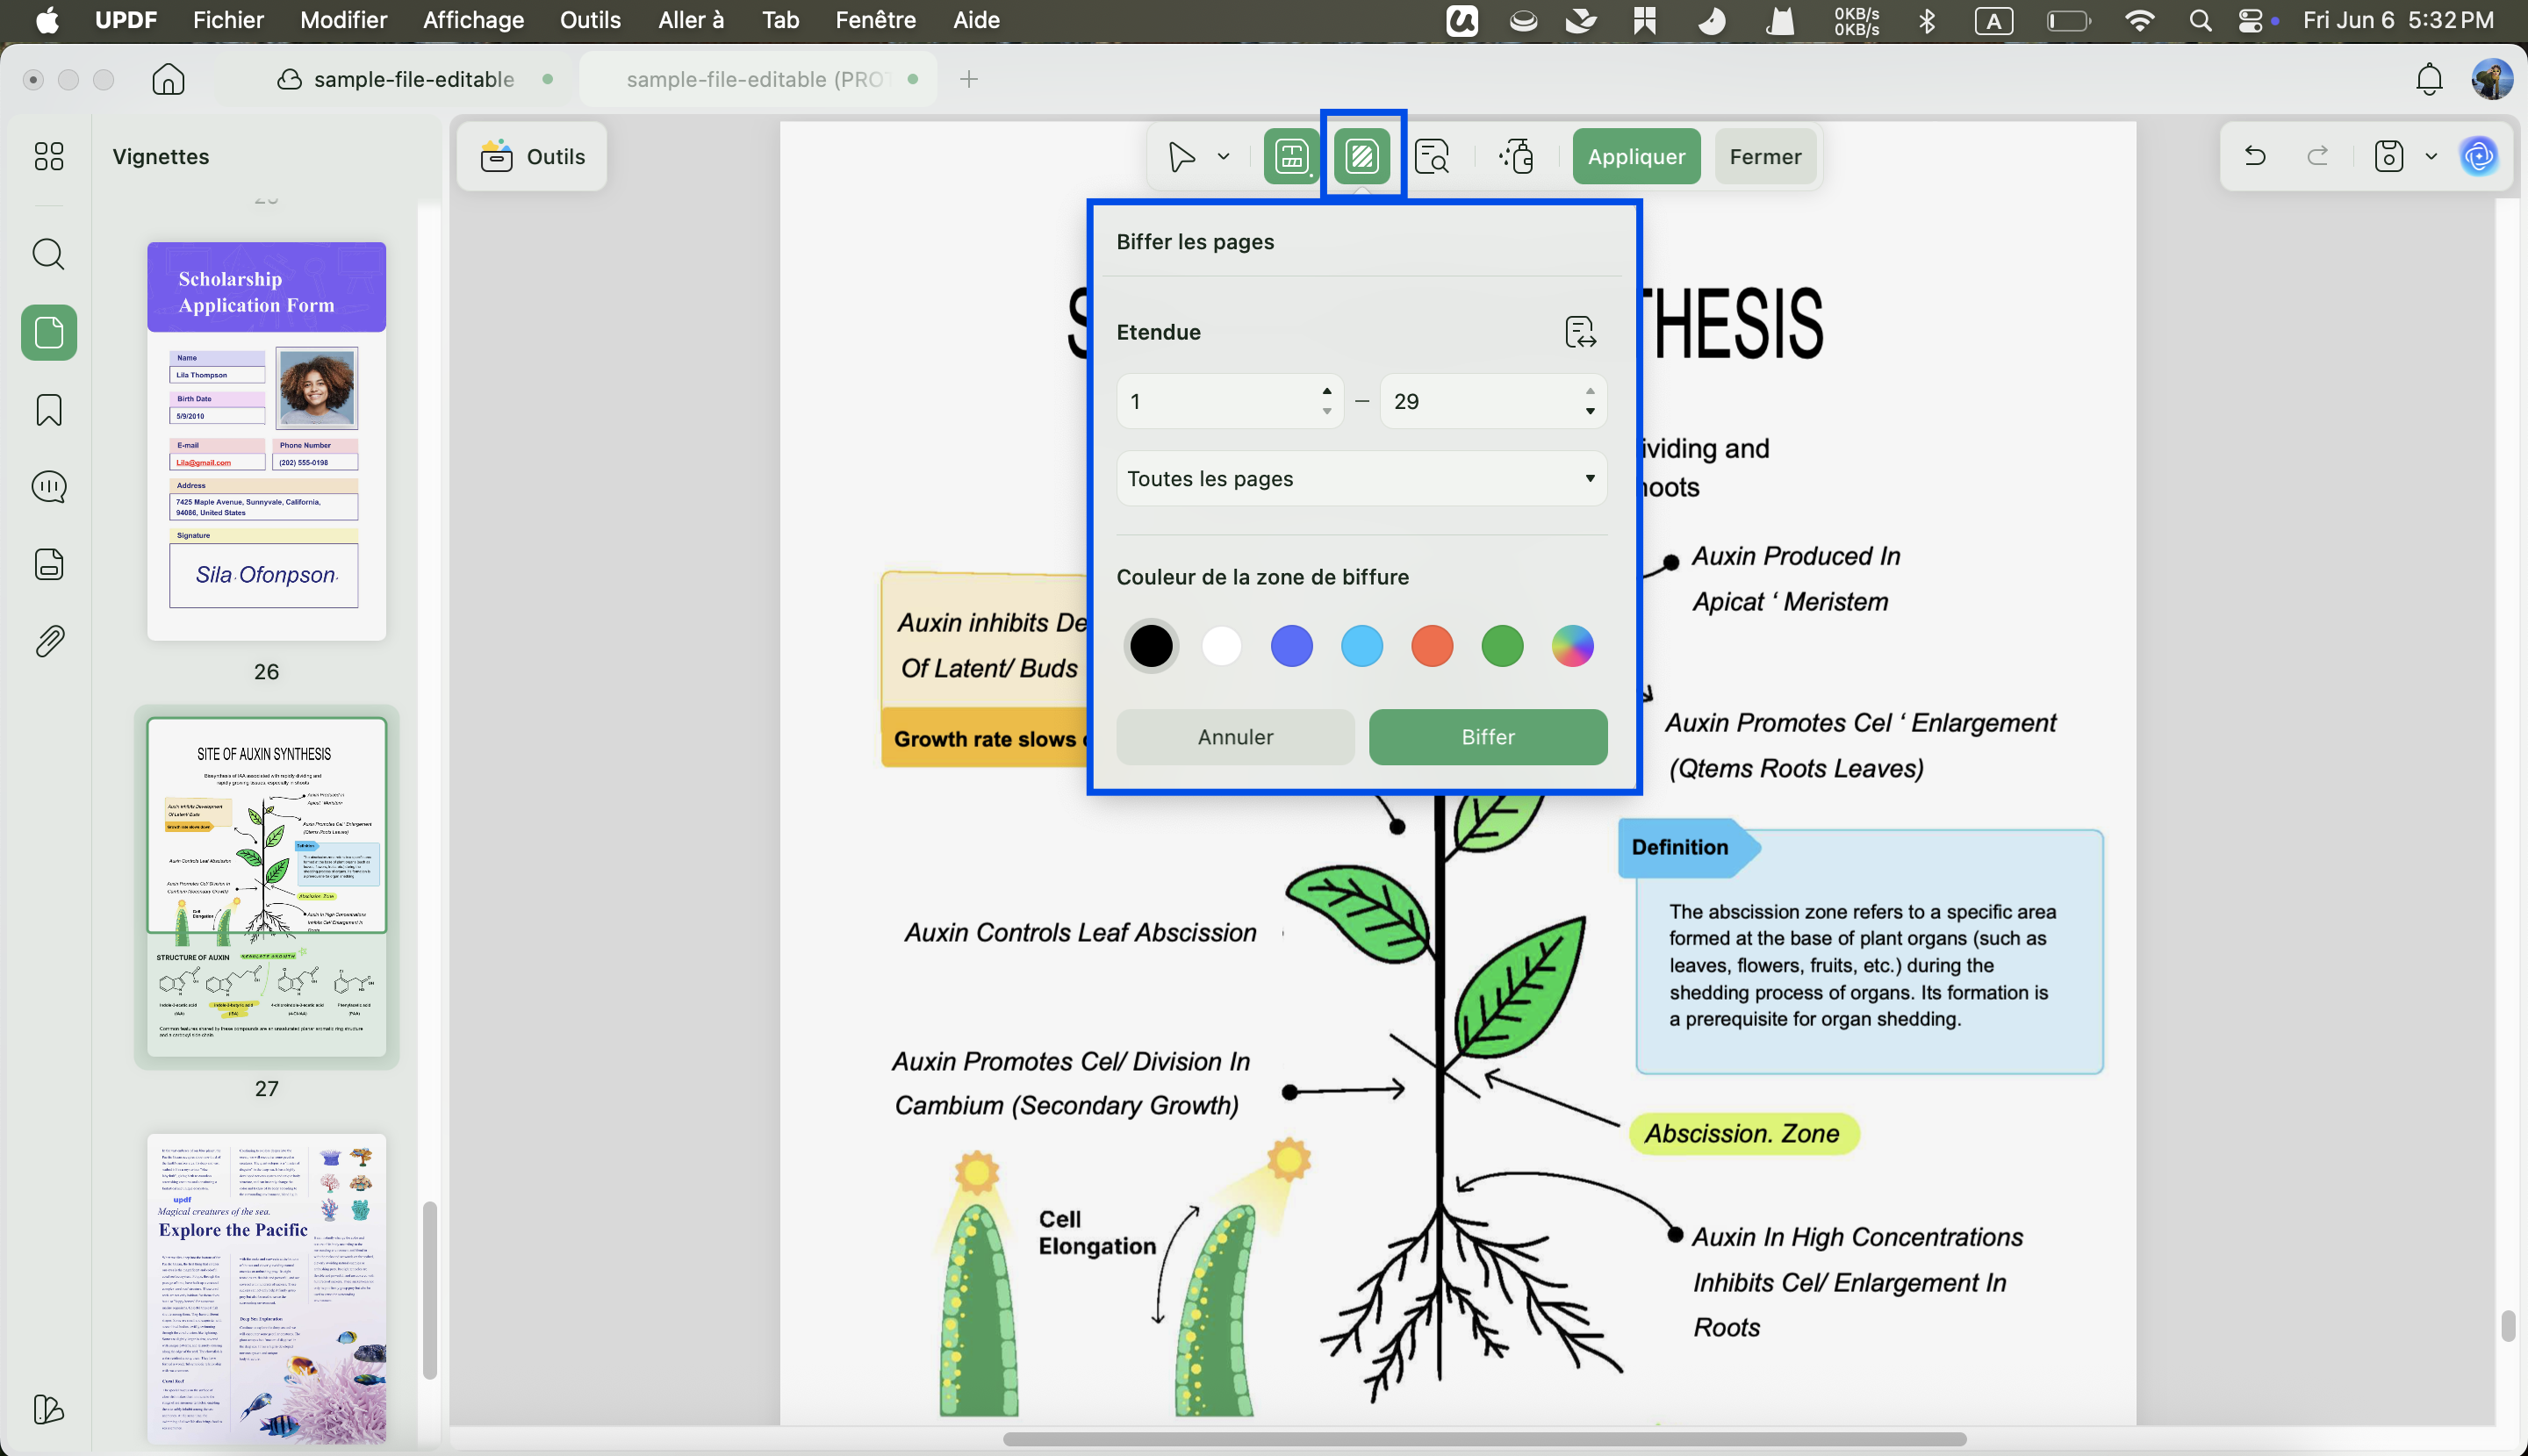Viewport: 2528px width, 1456px height.
Task: Choose the red redaction color swatch
Action: [1431, 646]
